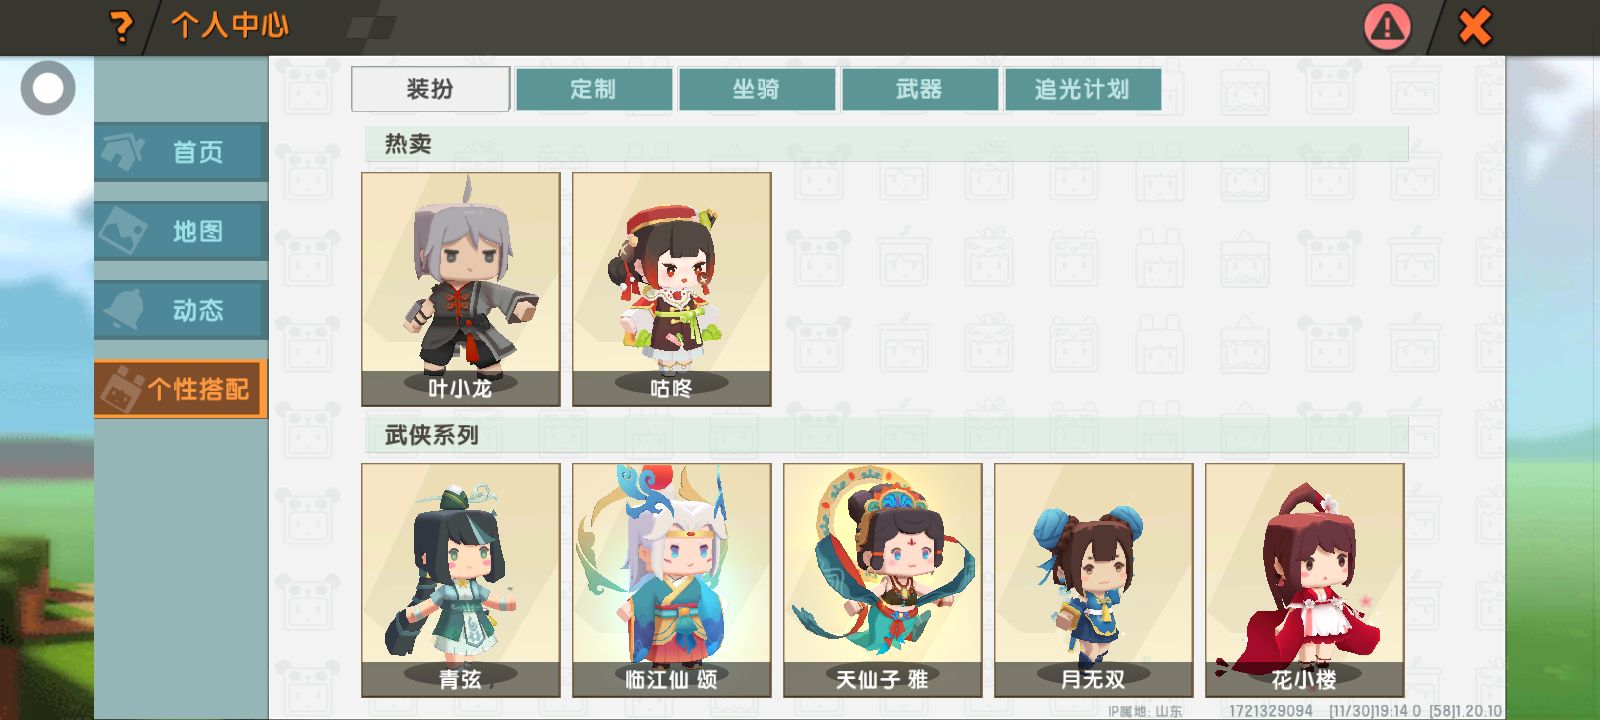Switch to the 武器 tab
This screenshot has height=720, width=1600.
pos(920,89)
